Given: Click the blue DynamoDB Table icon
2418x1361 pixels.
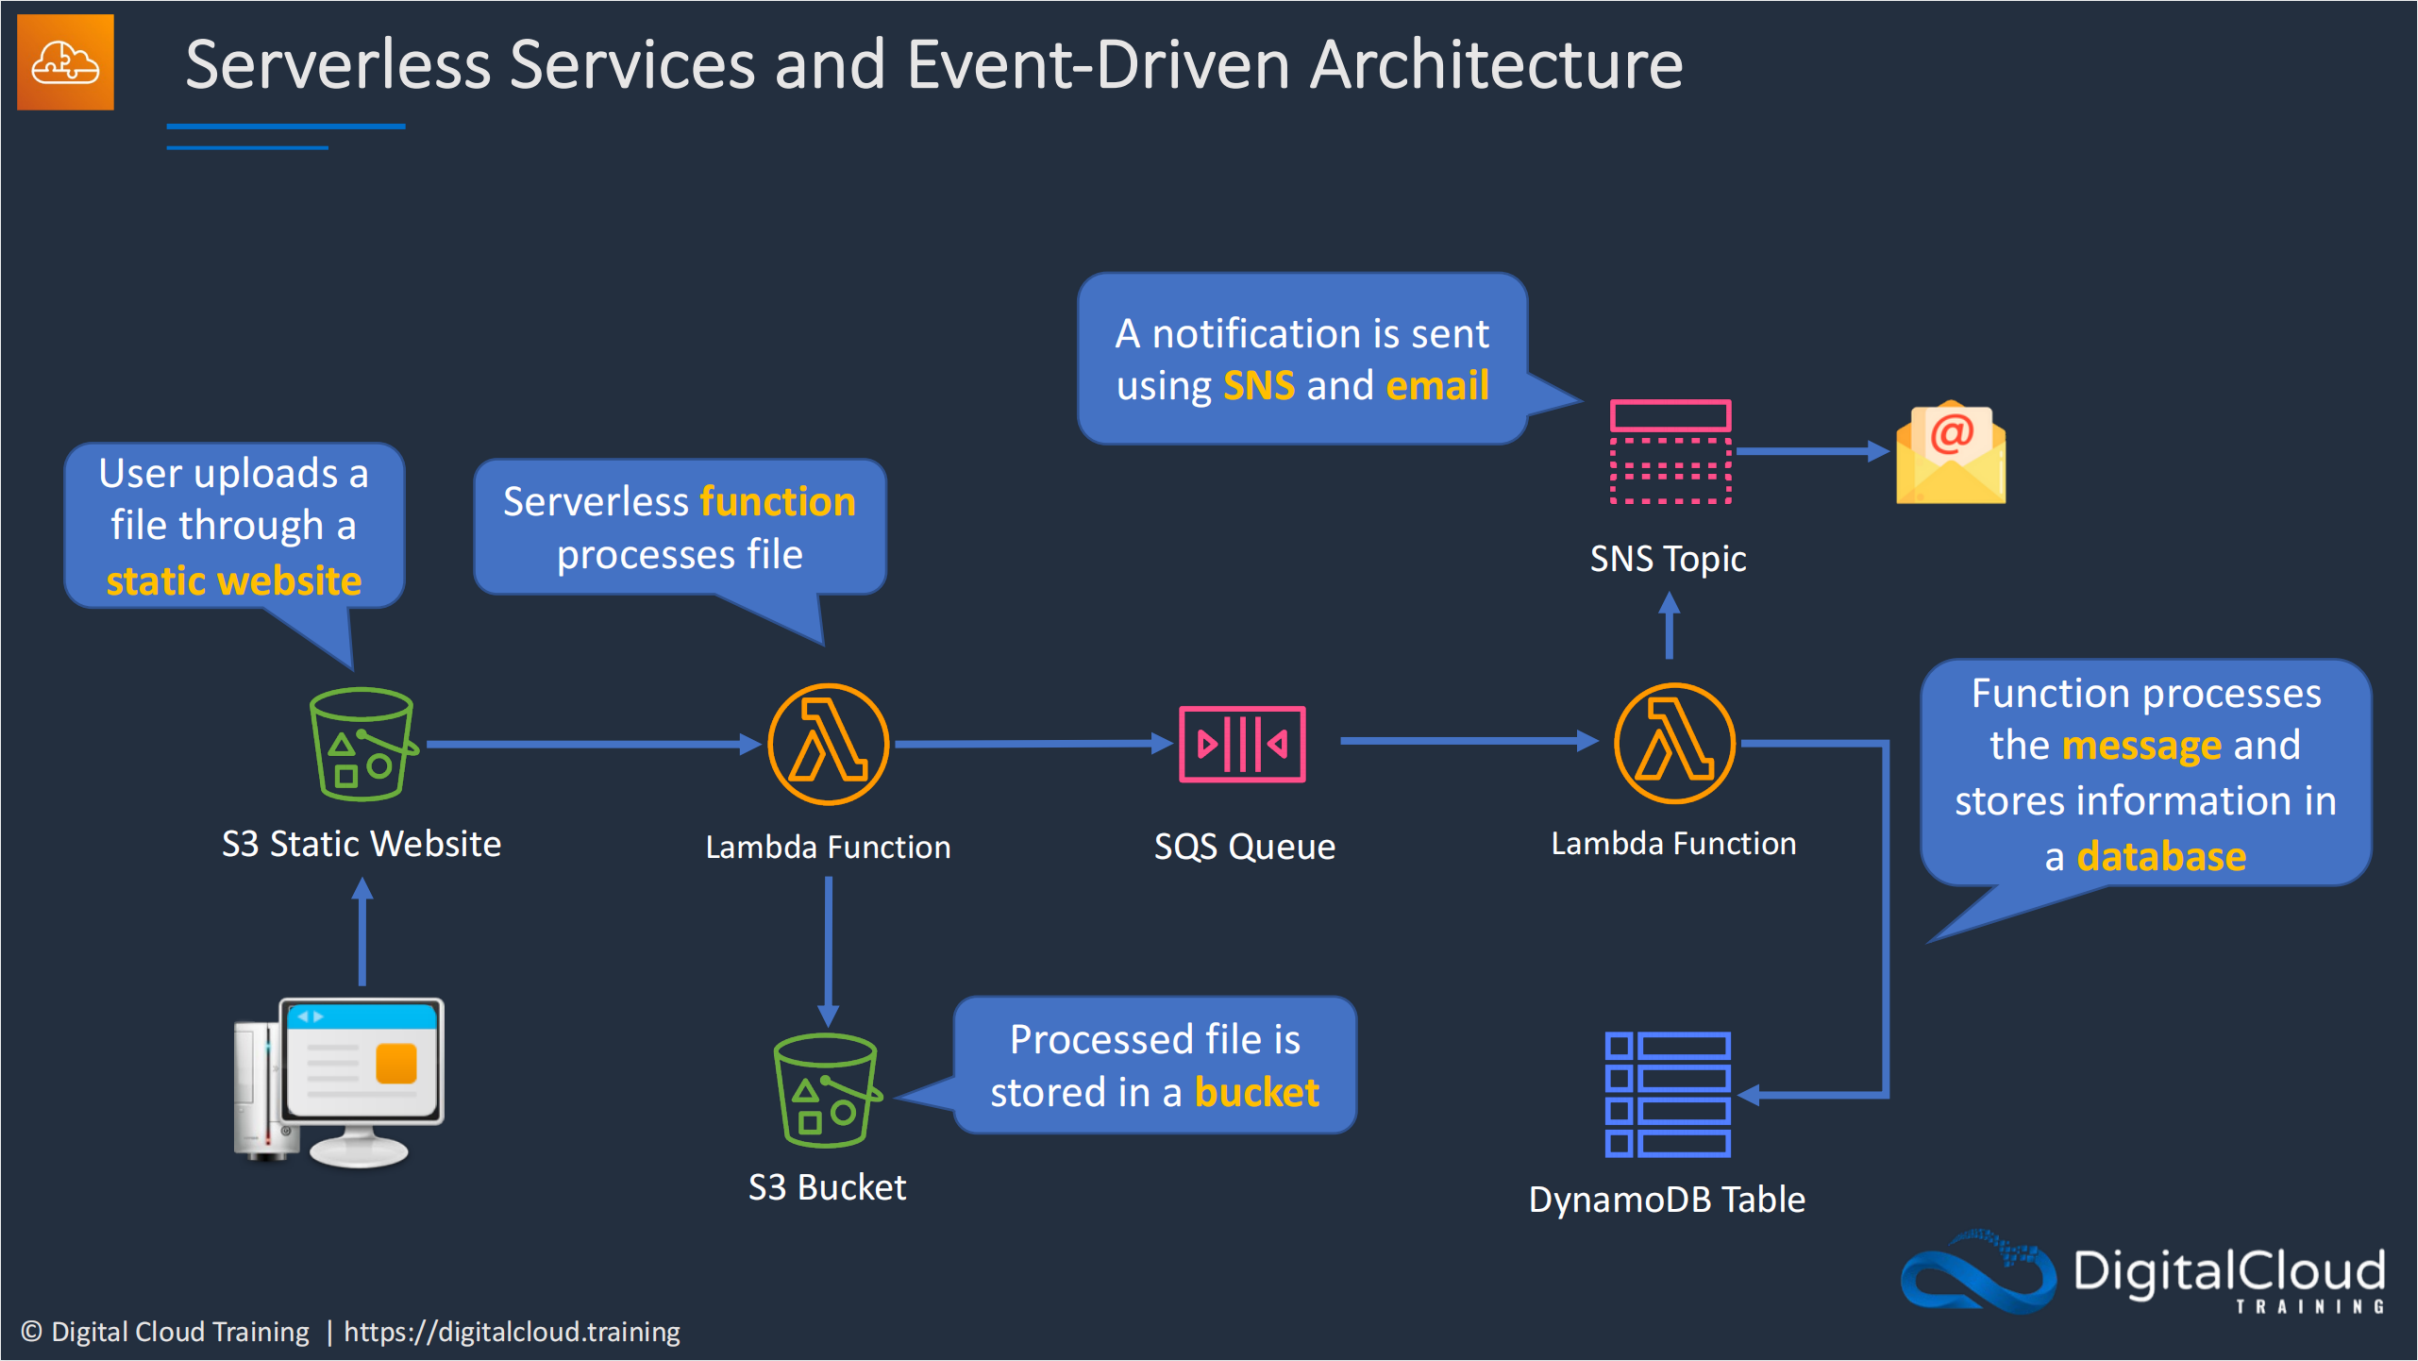Looking at the screenshot, I should (1668, 1095).
